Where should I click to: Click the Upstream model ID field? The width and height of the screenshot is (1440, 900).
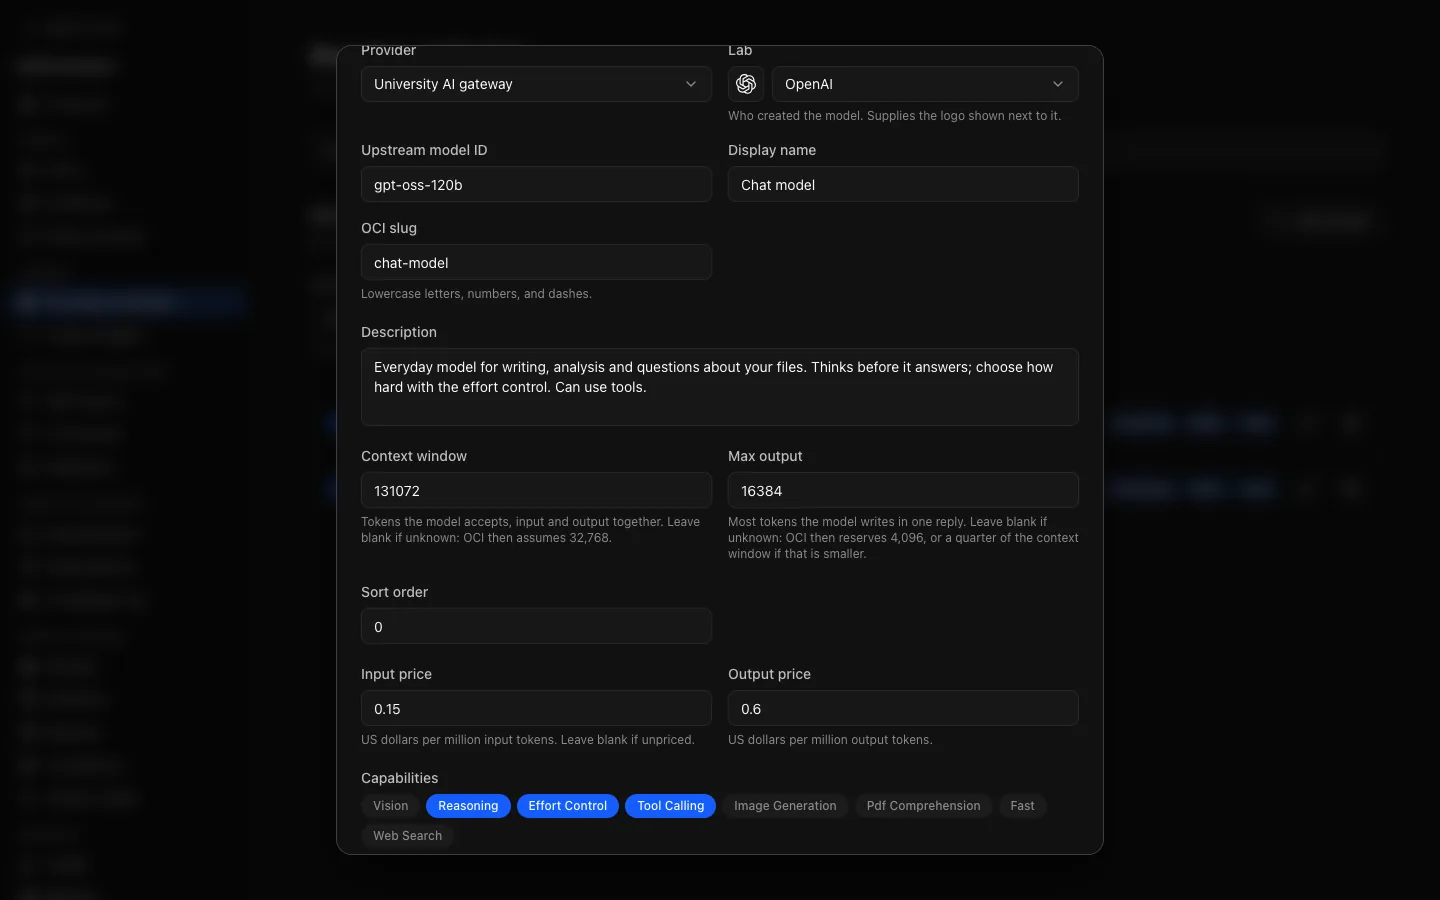coord(536,184)
